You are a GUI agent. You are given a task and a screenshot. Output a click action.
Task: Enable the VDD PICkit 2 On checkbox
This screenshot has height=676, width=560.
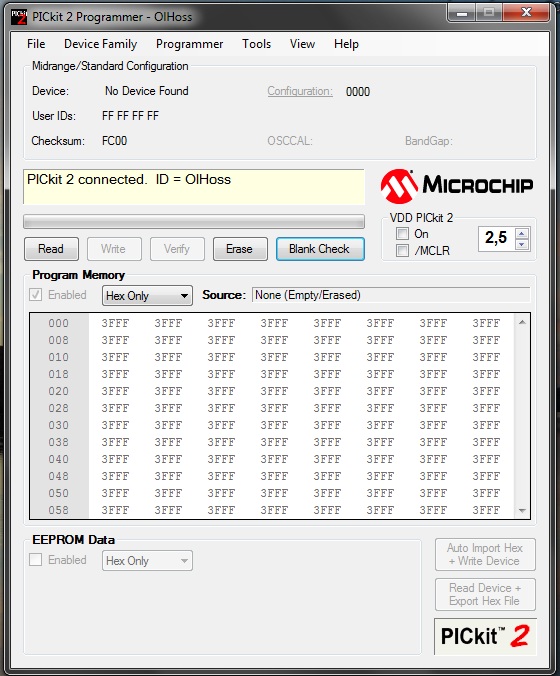click(402, 234)
